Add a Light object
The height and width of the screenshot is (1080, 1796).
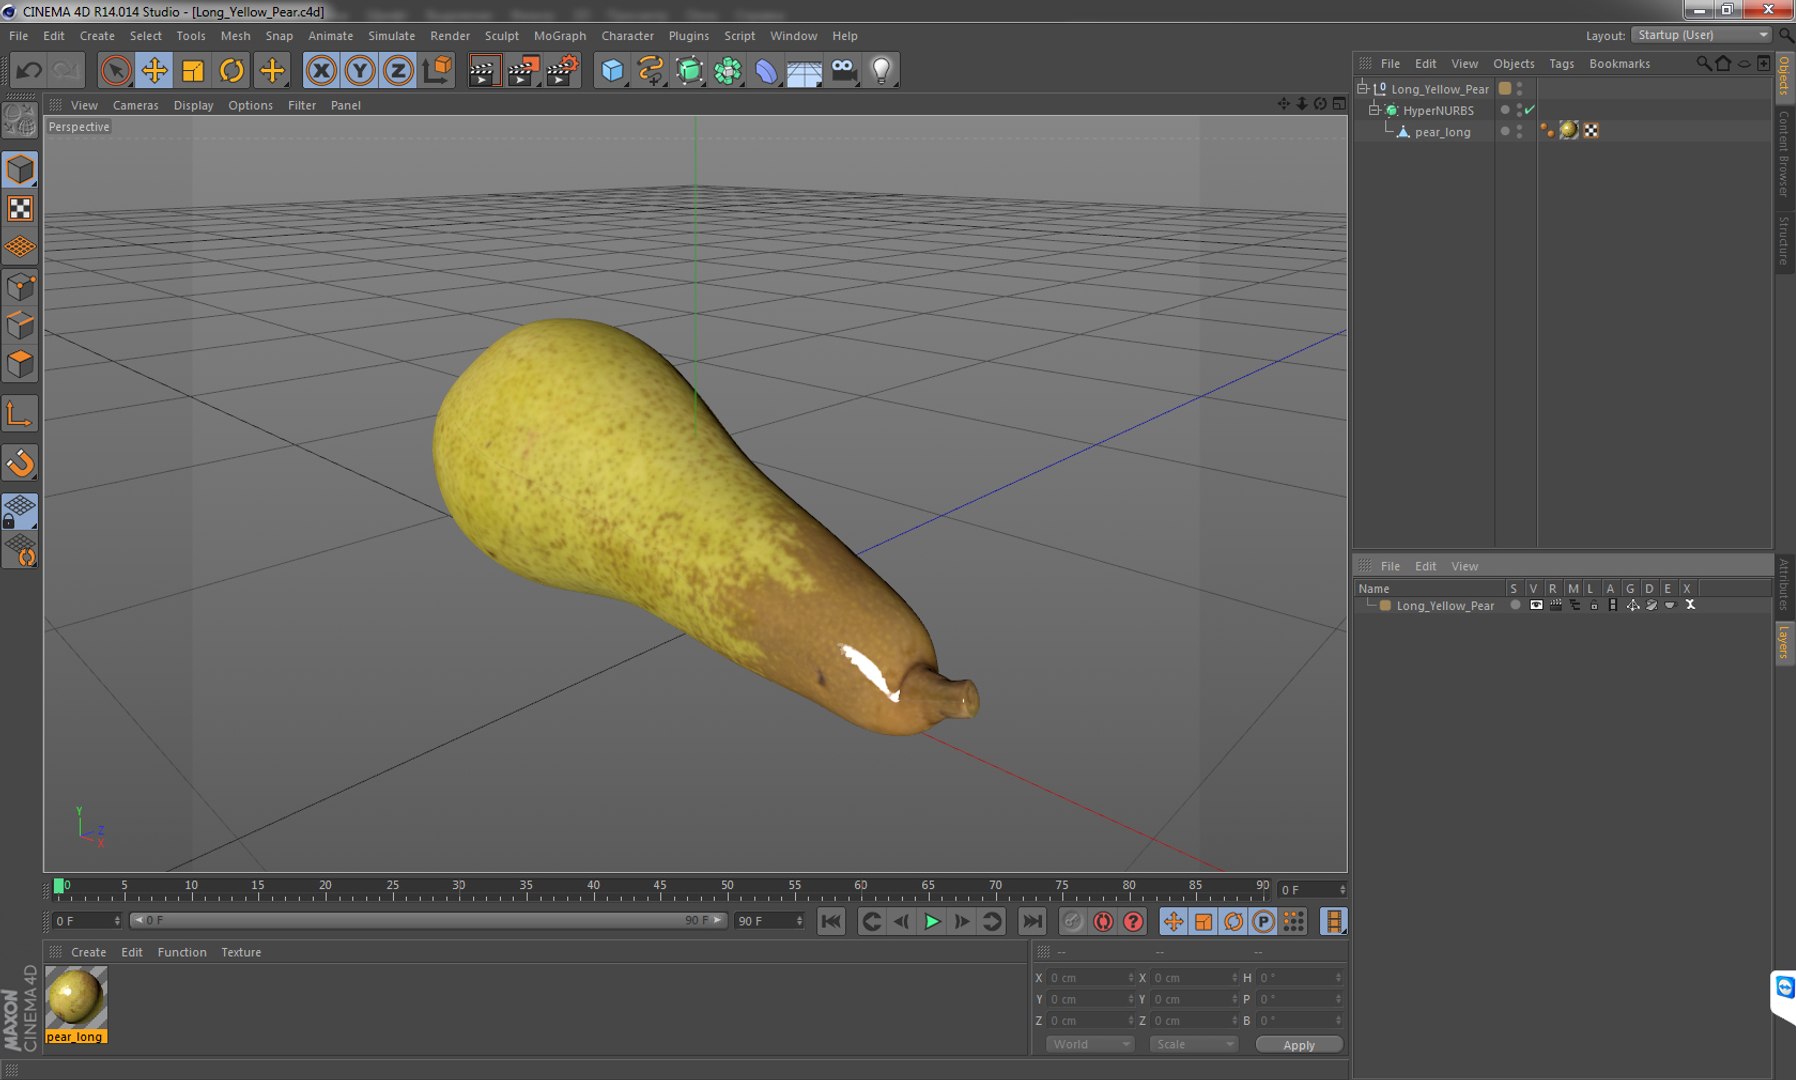881,70
